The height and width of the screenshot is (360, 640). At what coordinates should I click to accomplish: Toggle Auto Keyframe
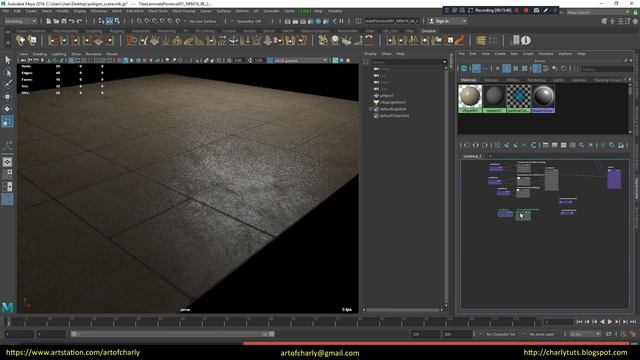[x=624, y=334]
